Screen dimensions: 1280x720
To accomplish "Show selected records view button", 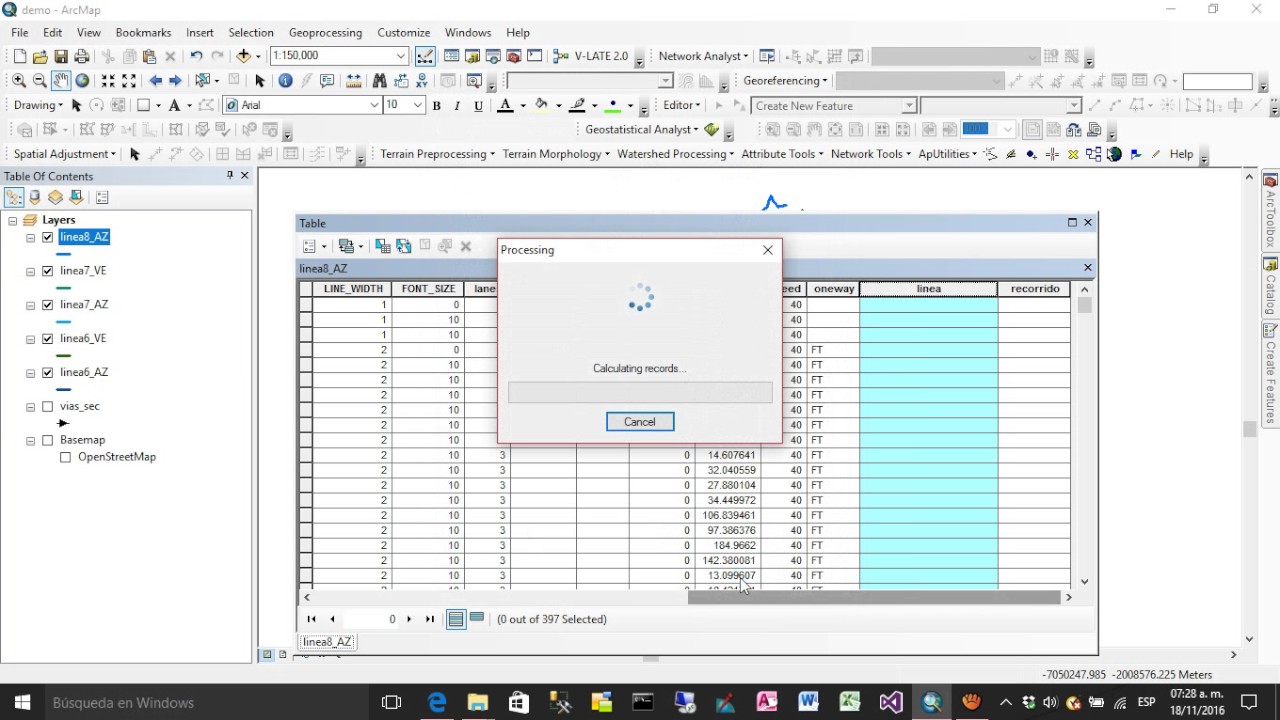I will tap(477, 619).
